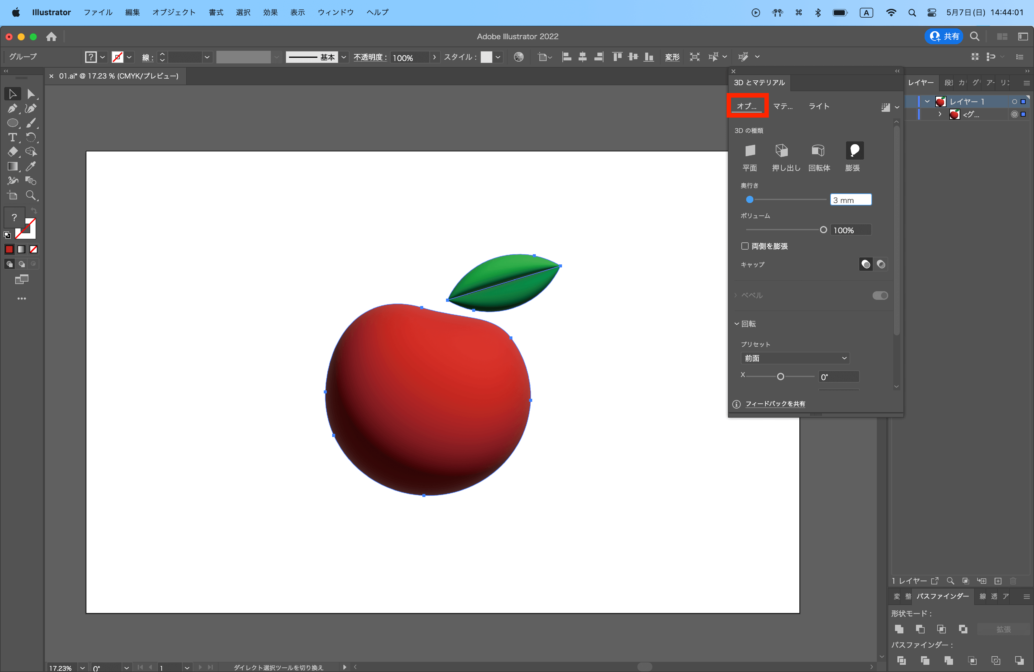The height and width of the screenshot is (672, 1034).
Task: Select the Eraser tool
Action: coord(13,152)
